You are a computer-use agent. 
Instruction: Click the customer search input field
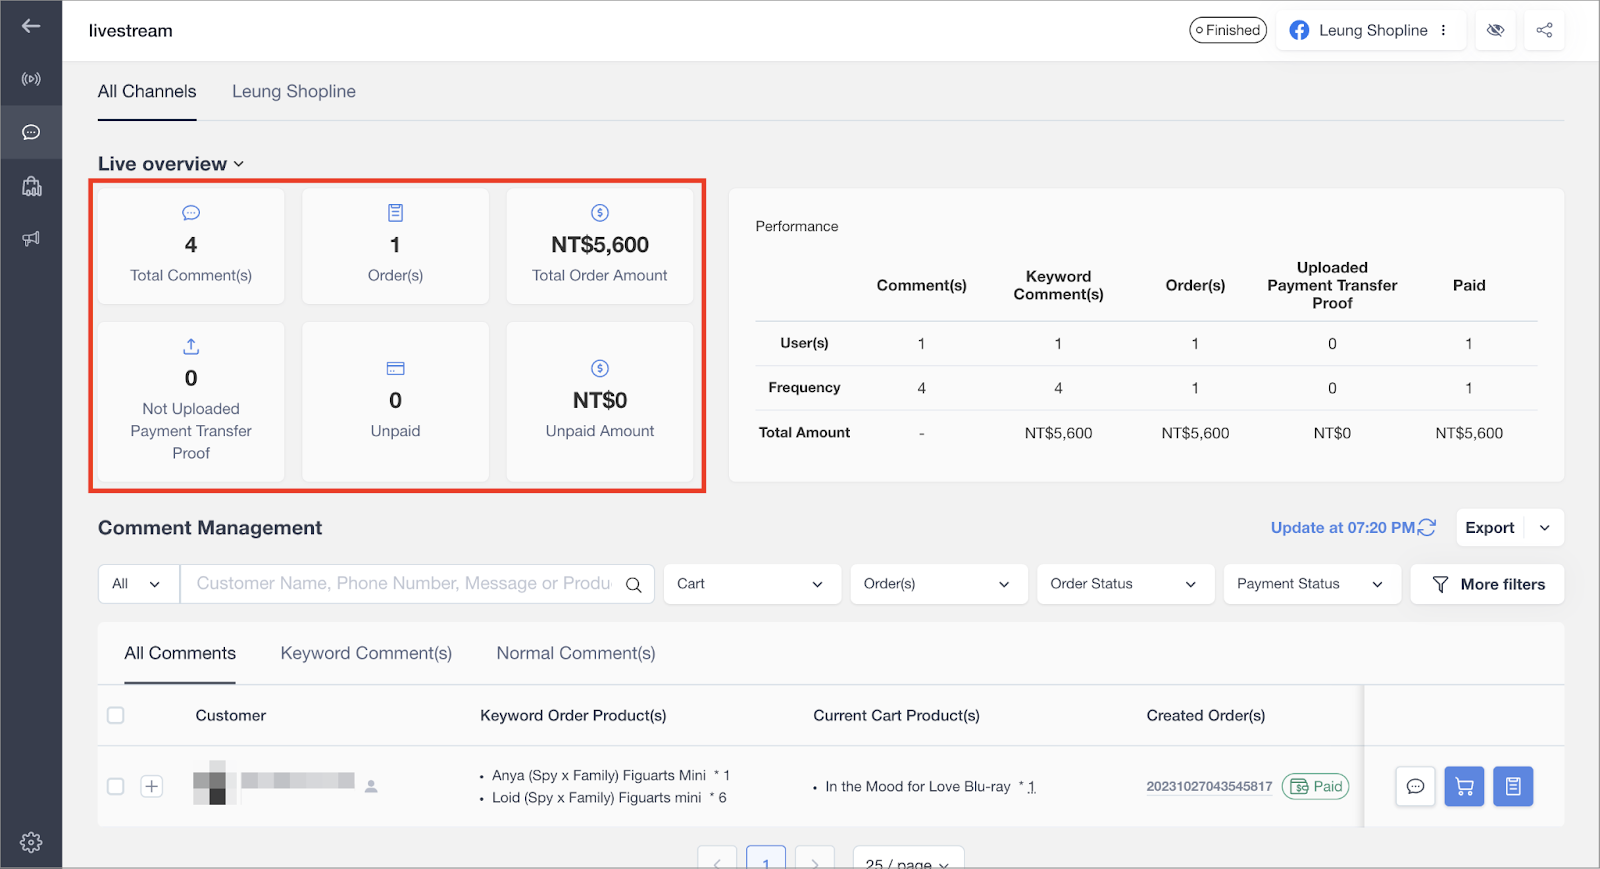click(403, 584)
